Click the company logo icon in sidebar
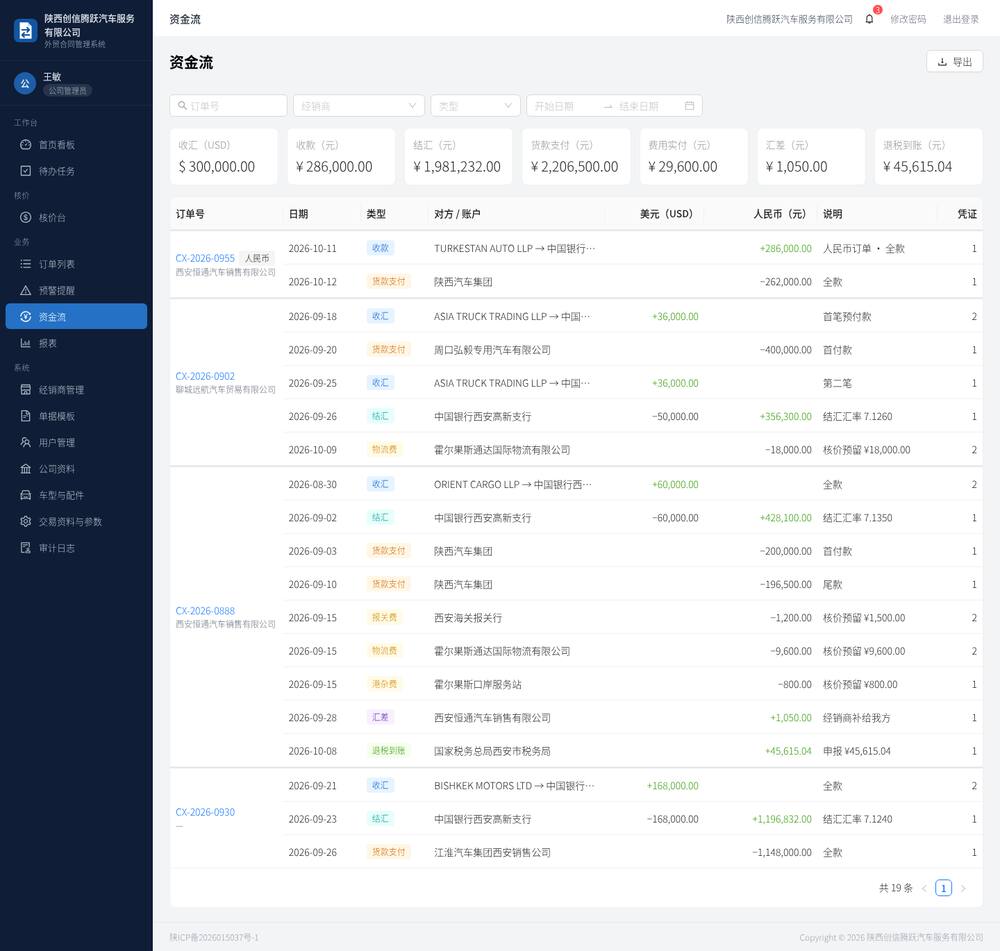Image resolution: width=1000 pixels, height=951 pixels. (26, 31)
